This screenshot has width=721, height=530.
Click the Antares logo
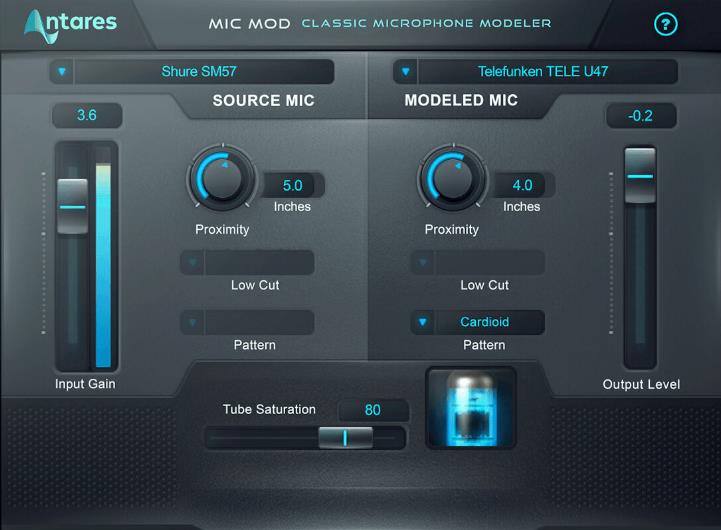coord(70,26)
